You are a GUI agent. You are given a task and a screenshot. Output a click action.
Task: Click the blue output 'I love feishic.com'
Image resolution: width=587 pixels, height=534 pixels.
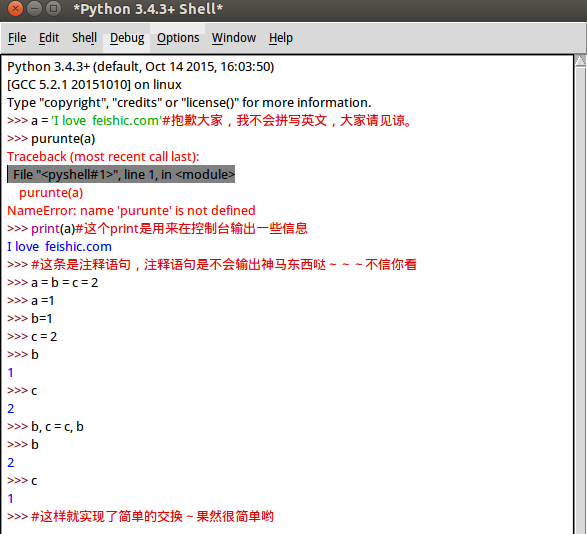point(59,246)
